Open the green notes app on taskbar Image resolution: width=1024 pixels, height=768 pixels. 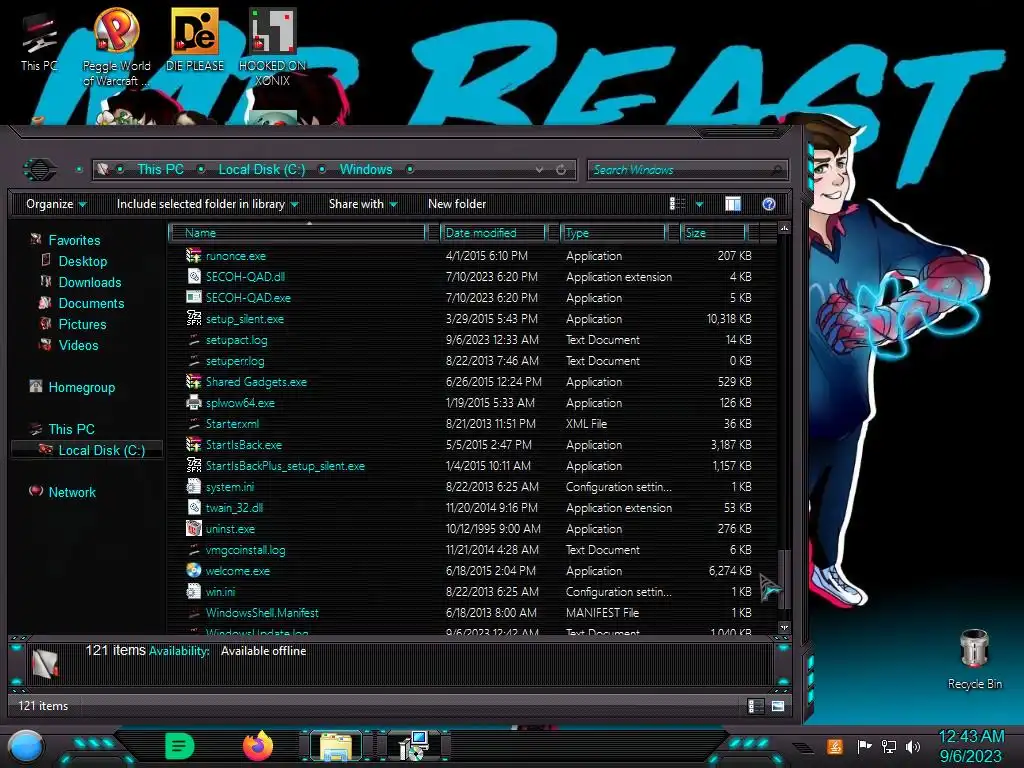(x=180, y=746)
